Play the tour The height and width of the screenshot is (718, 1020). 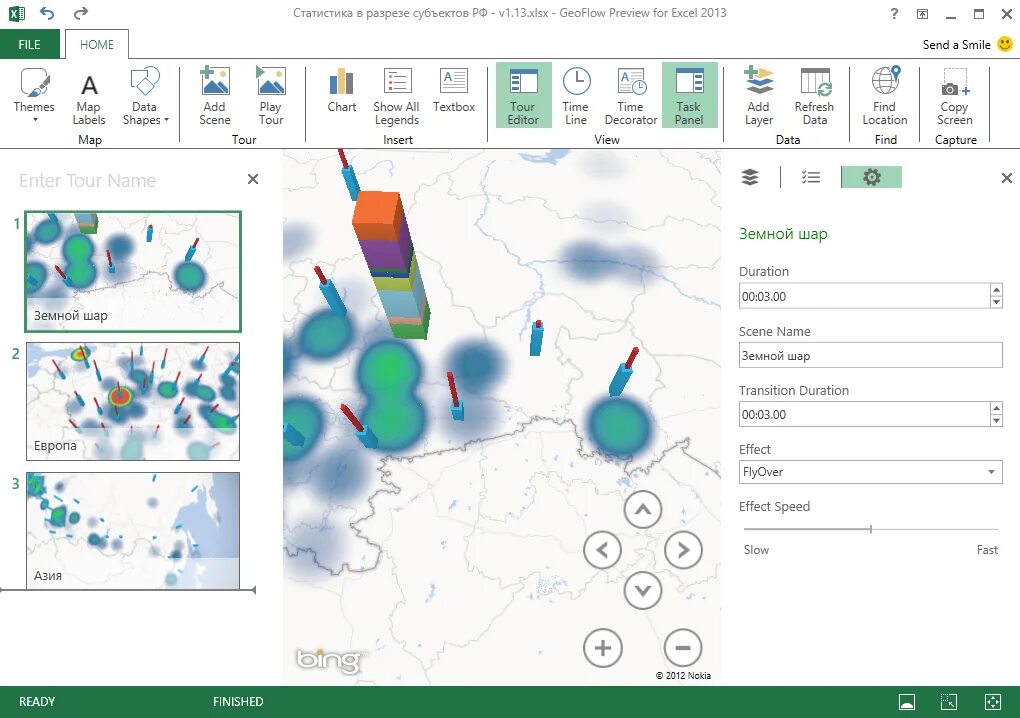point(271,96)
